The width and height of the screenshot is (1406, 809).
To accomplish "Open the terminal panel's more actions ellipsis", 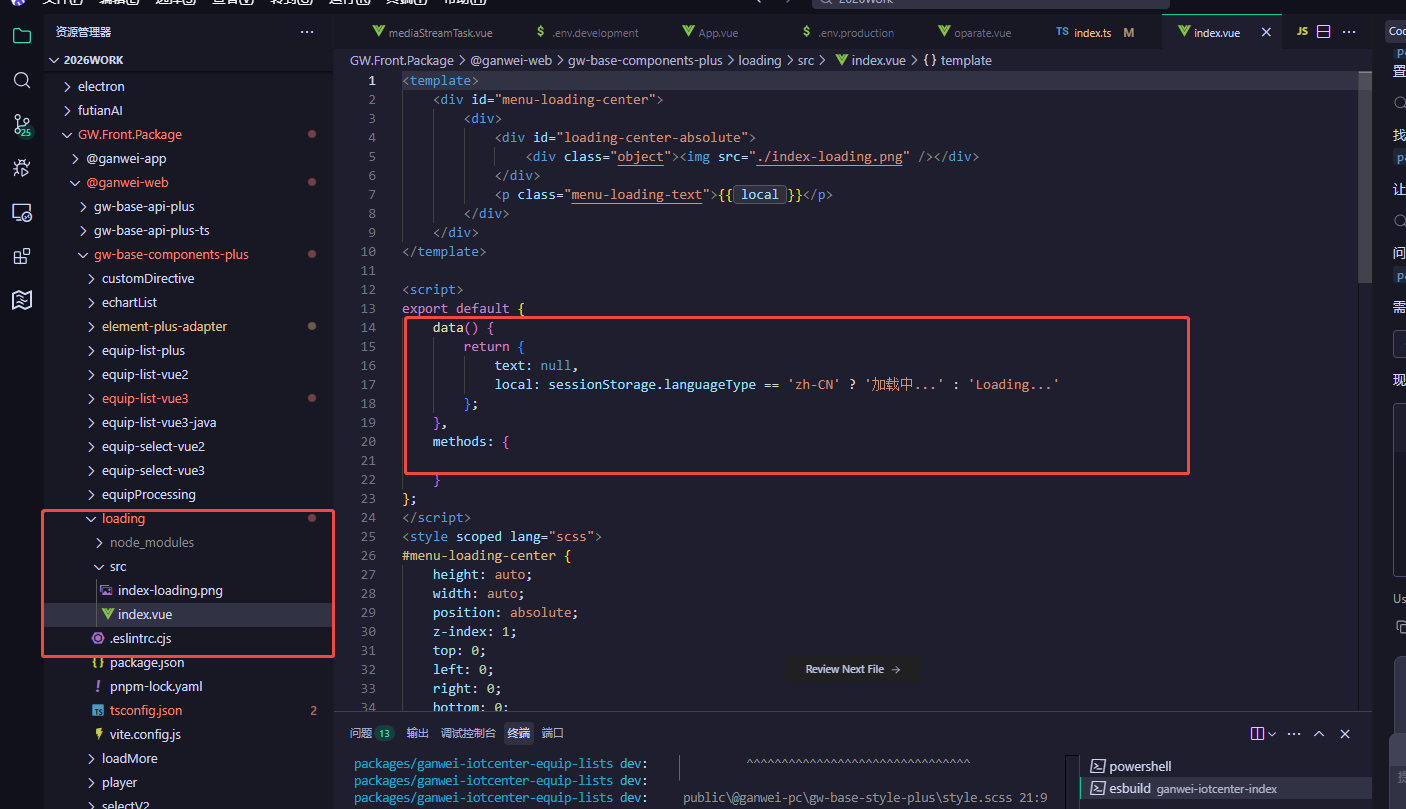I will click(x=1295, y=734).
